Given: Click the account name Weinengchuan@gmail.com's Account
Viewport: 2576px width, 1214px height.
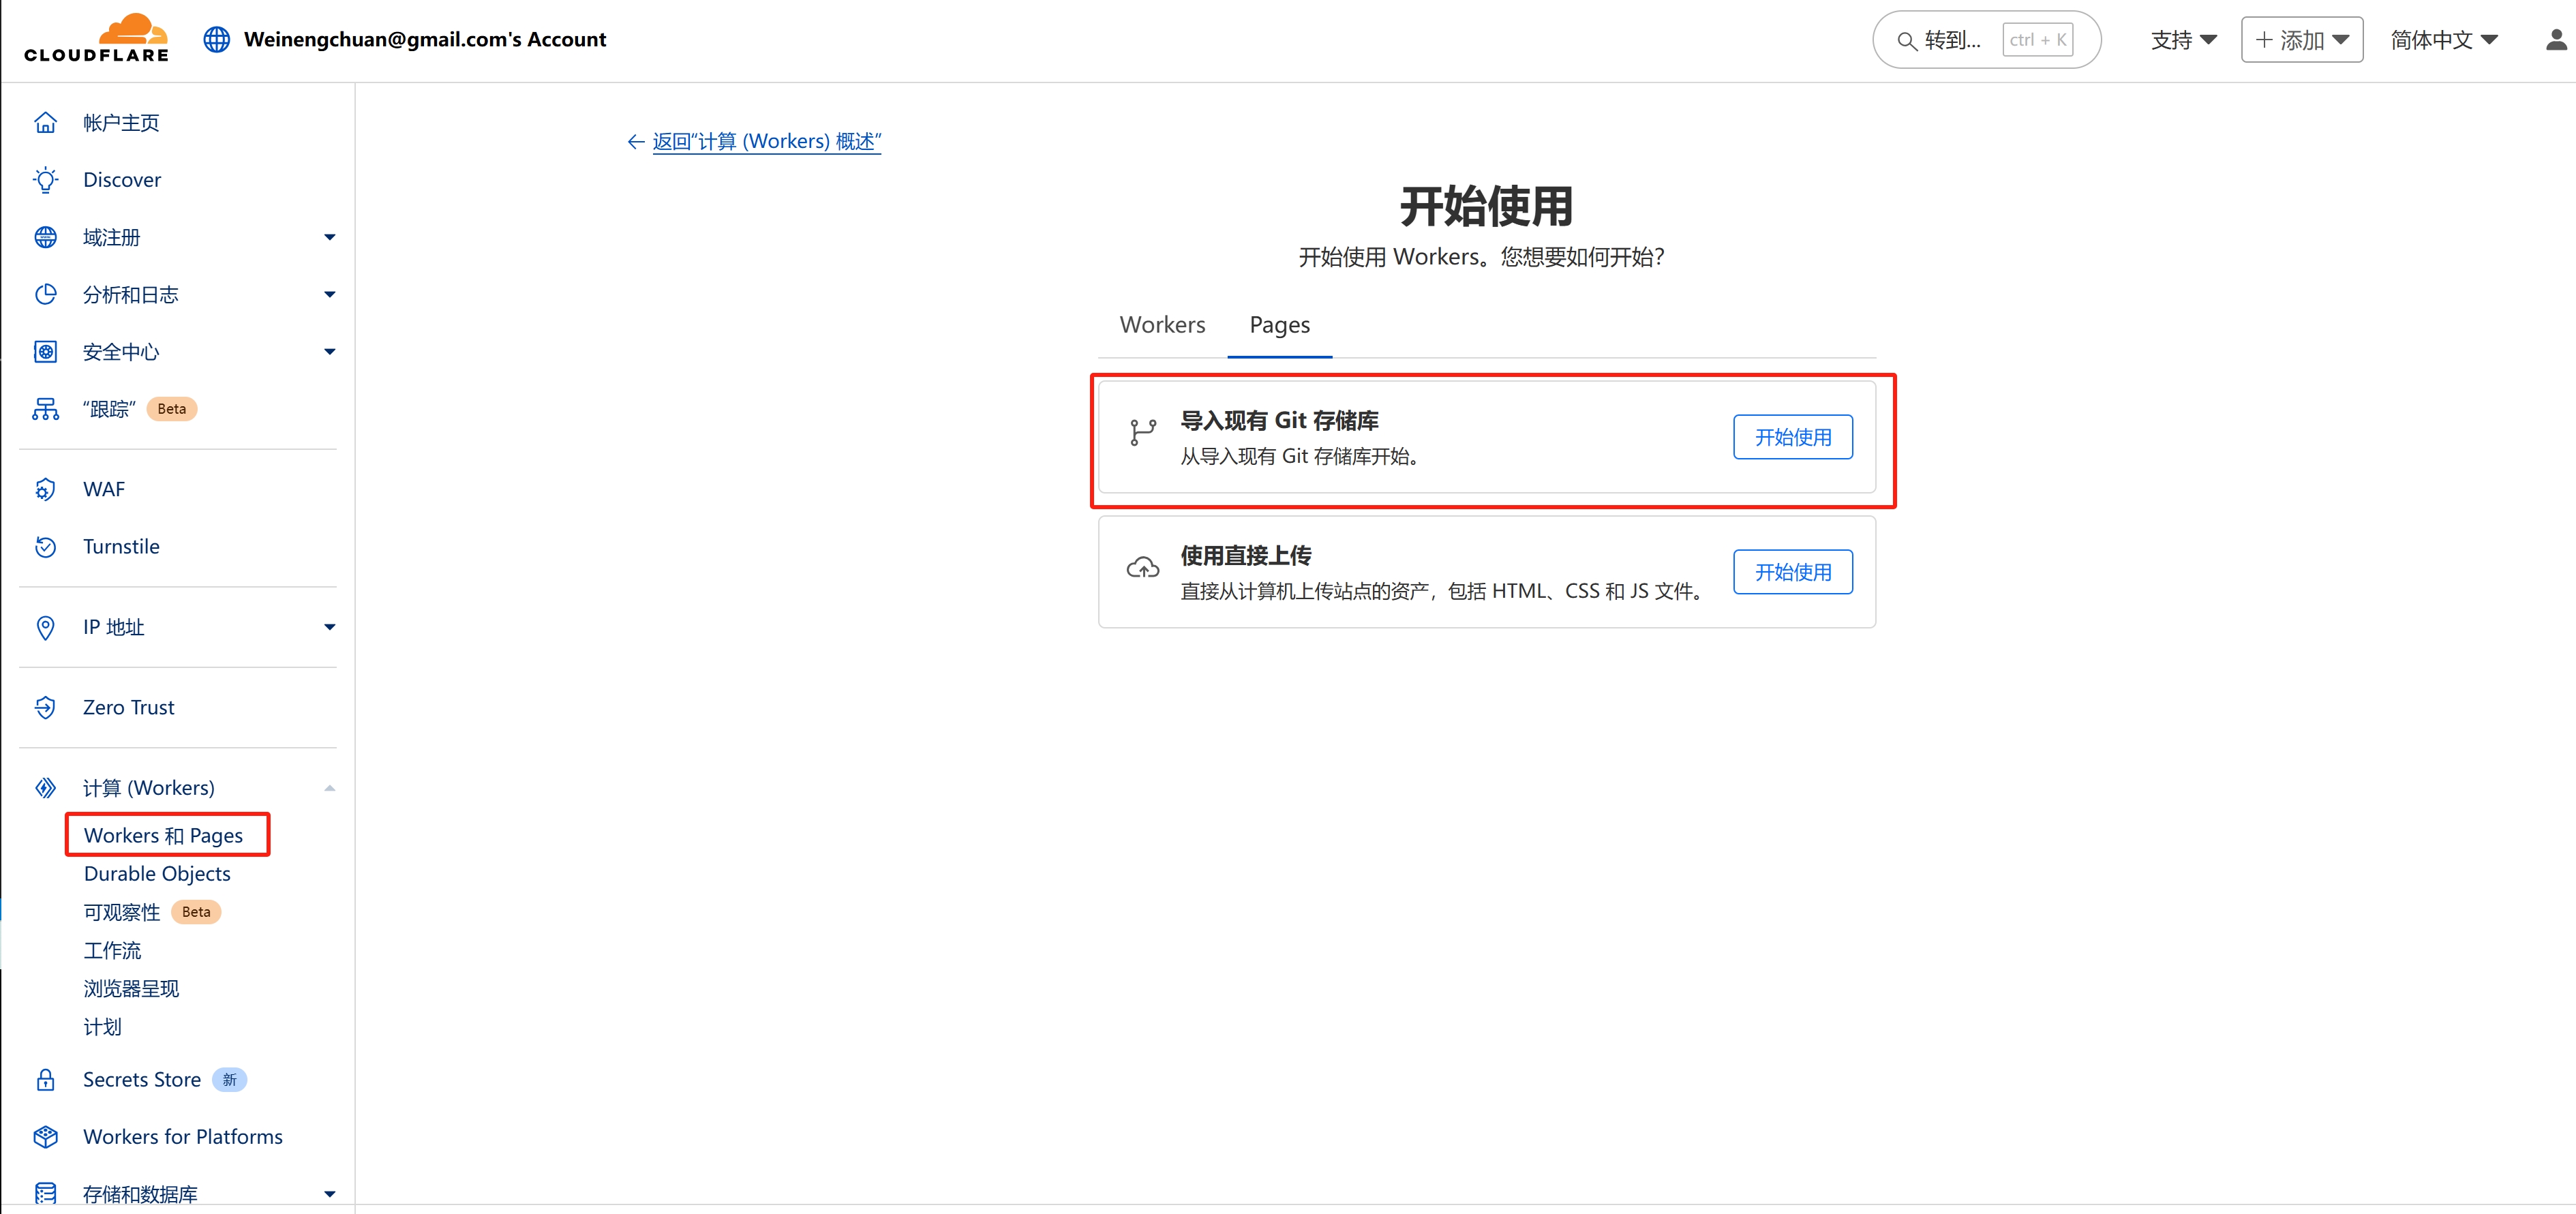Looking at the screenshot, I should tap(425, 39).
